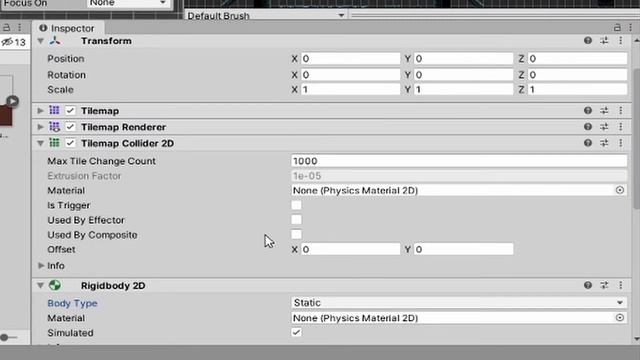Click the Tilemap Renderer component icon
The width and height of the screenshot is (640, 360).
(54, 127)
